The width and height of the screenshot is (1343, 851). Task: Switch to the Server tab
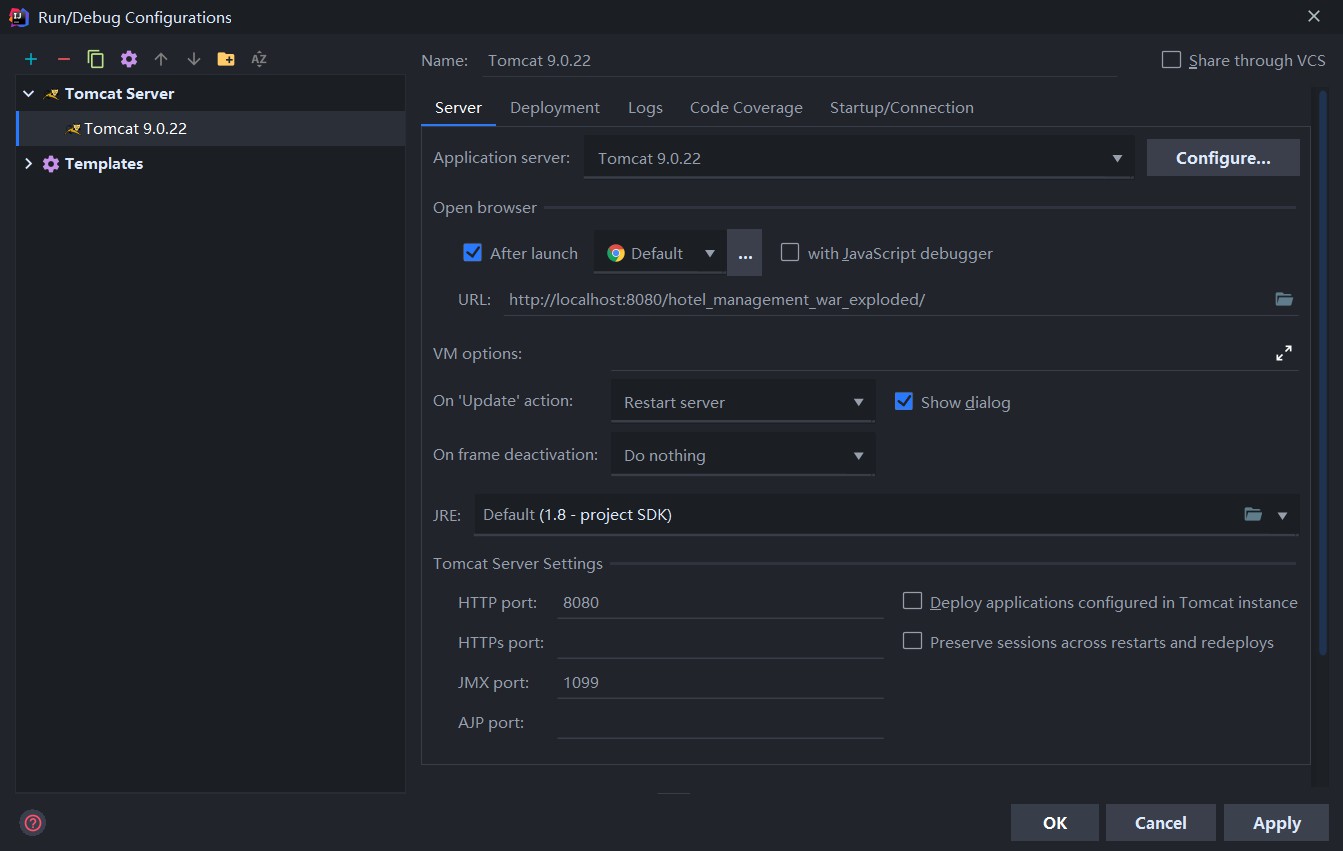coord(458,108)
